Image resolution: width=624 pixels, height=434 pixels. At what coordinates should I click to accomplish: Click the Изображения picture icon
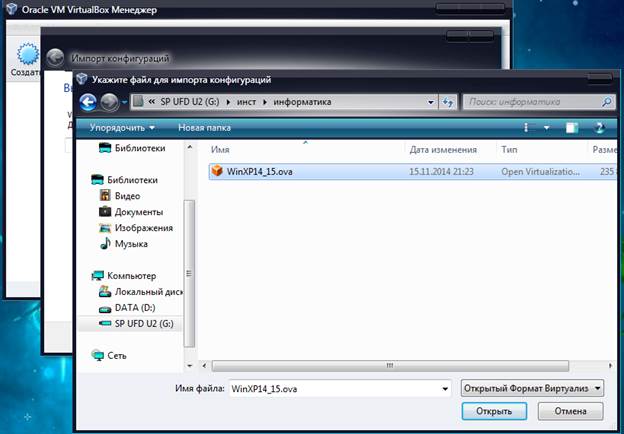(x=105, y=228)
